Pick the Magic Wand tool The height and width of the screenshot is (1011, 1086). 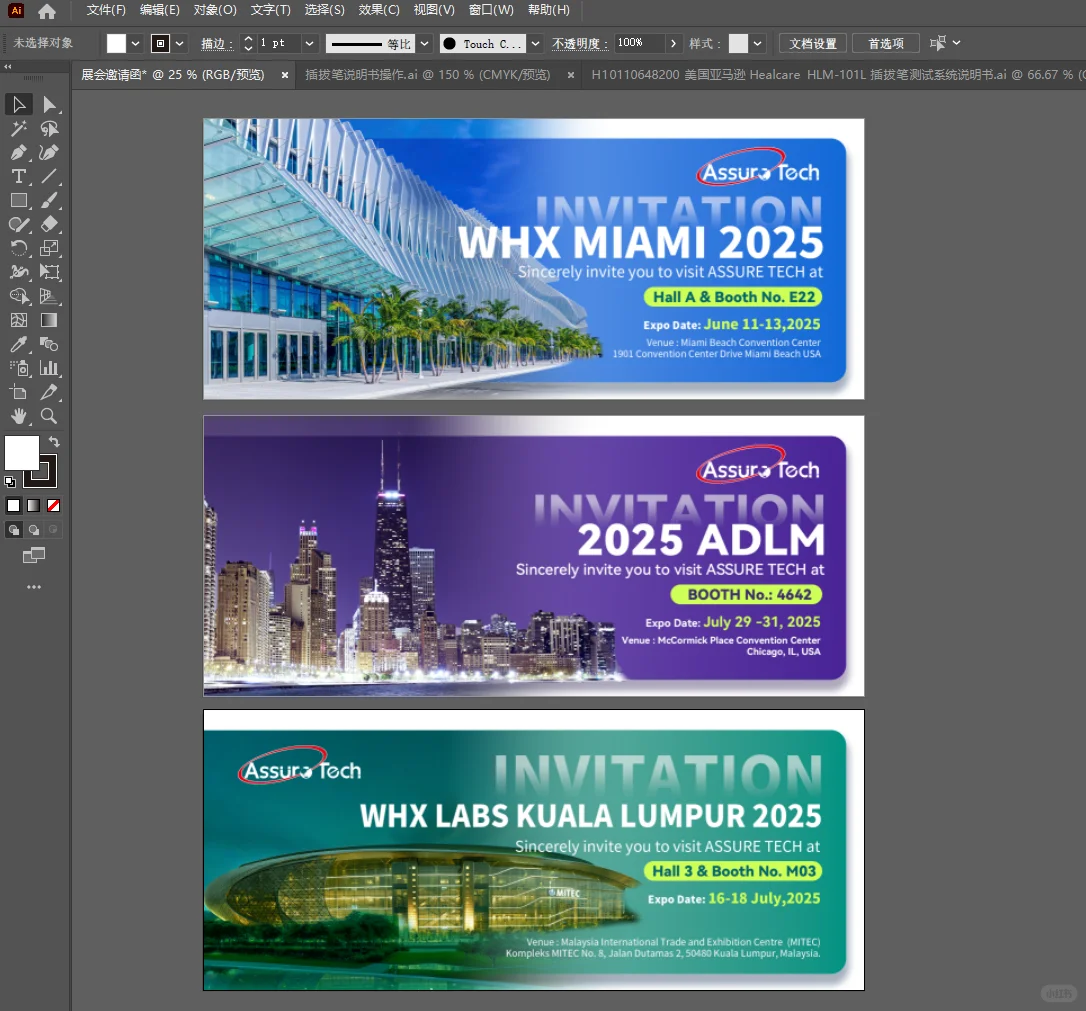[19, 129]
